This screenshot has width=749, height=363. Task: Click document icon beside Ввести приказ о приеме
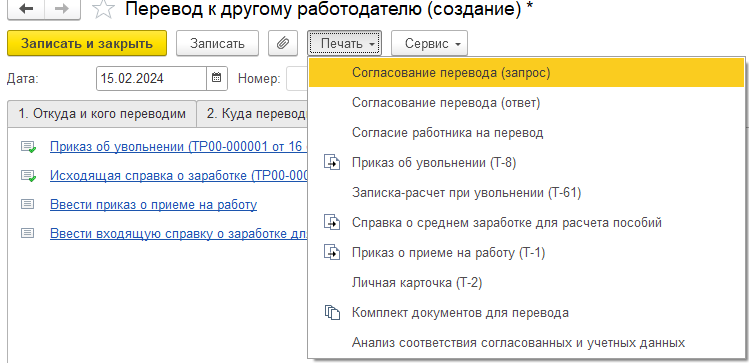28,204
